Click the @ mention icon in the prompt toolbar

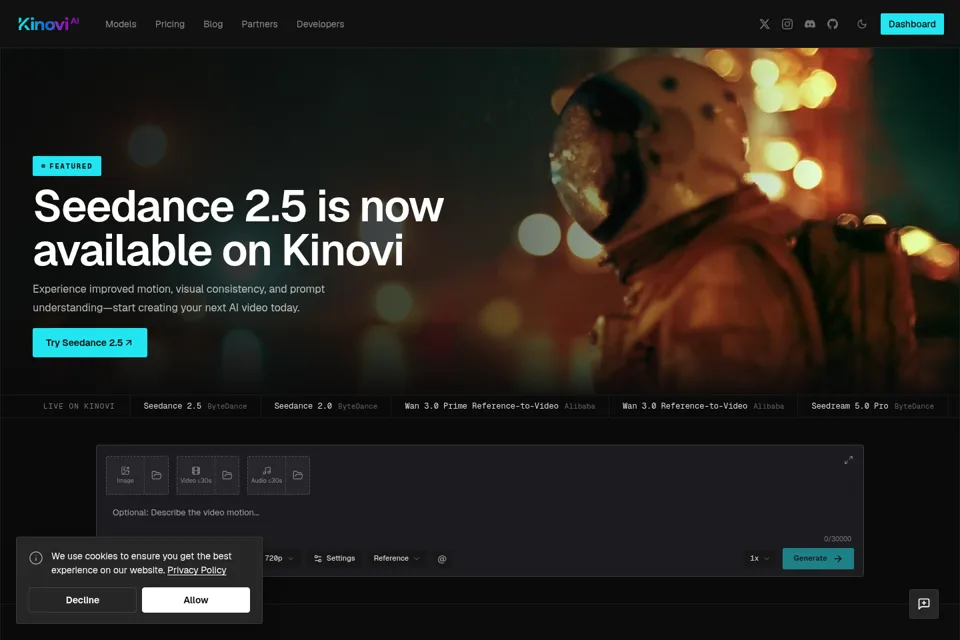point(441,559)
